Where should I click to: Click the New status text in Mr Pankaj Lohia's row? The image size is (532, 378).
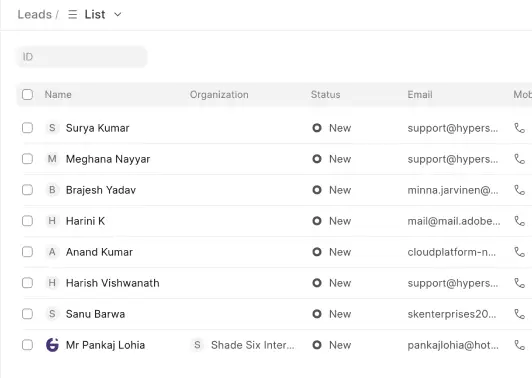coord(340,345)
